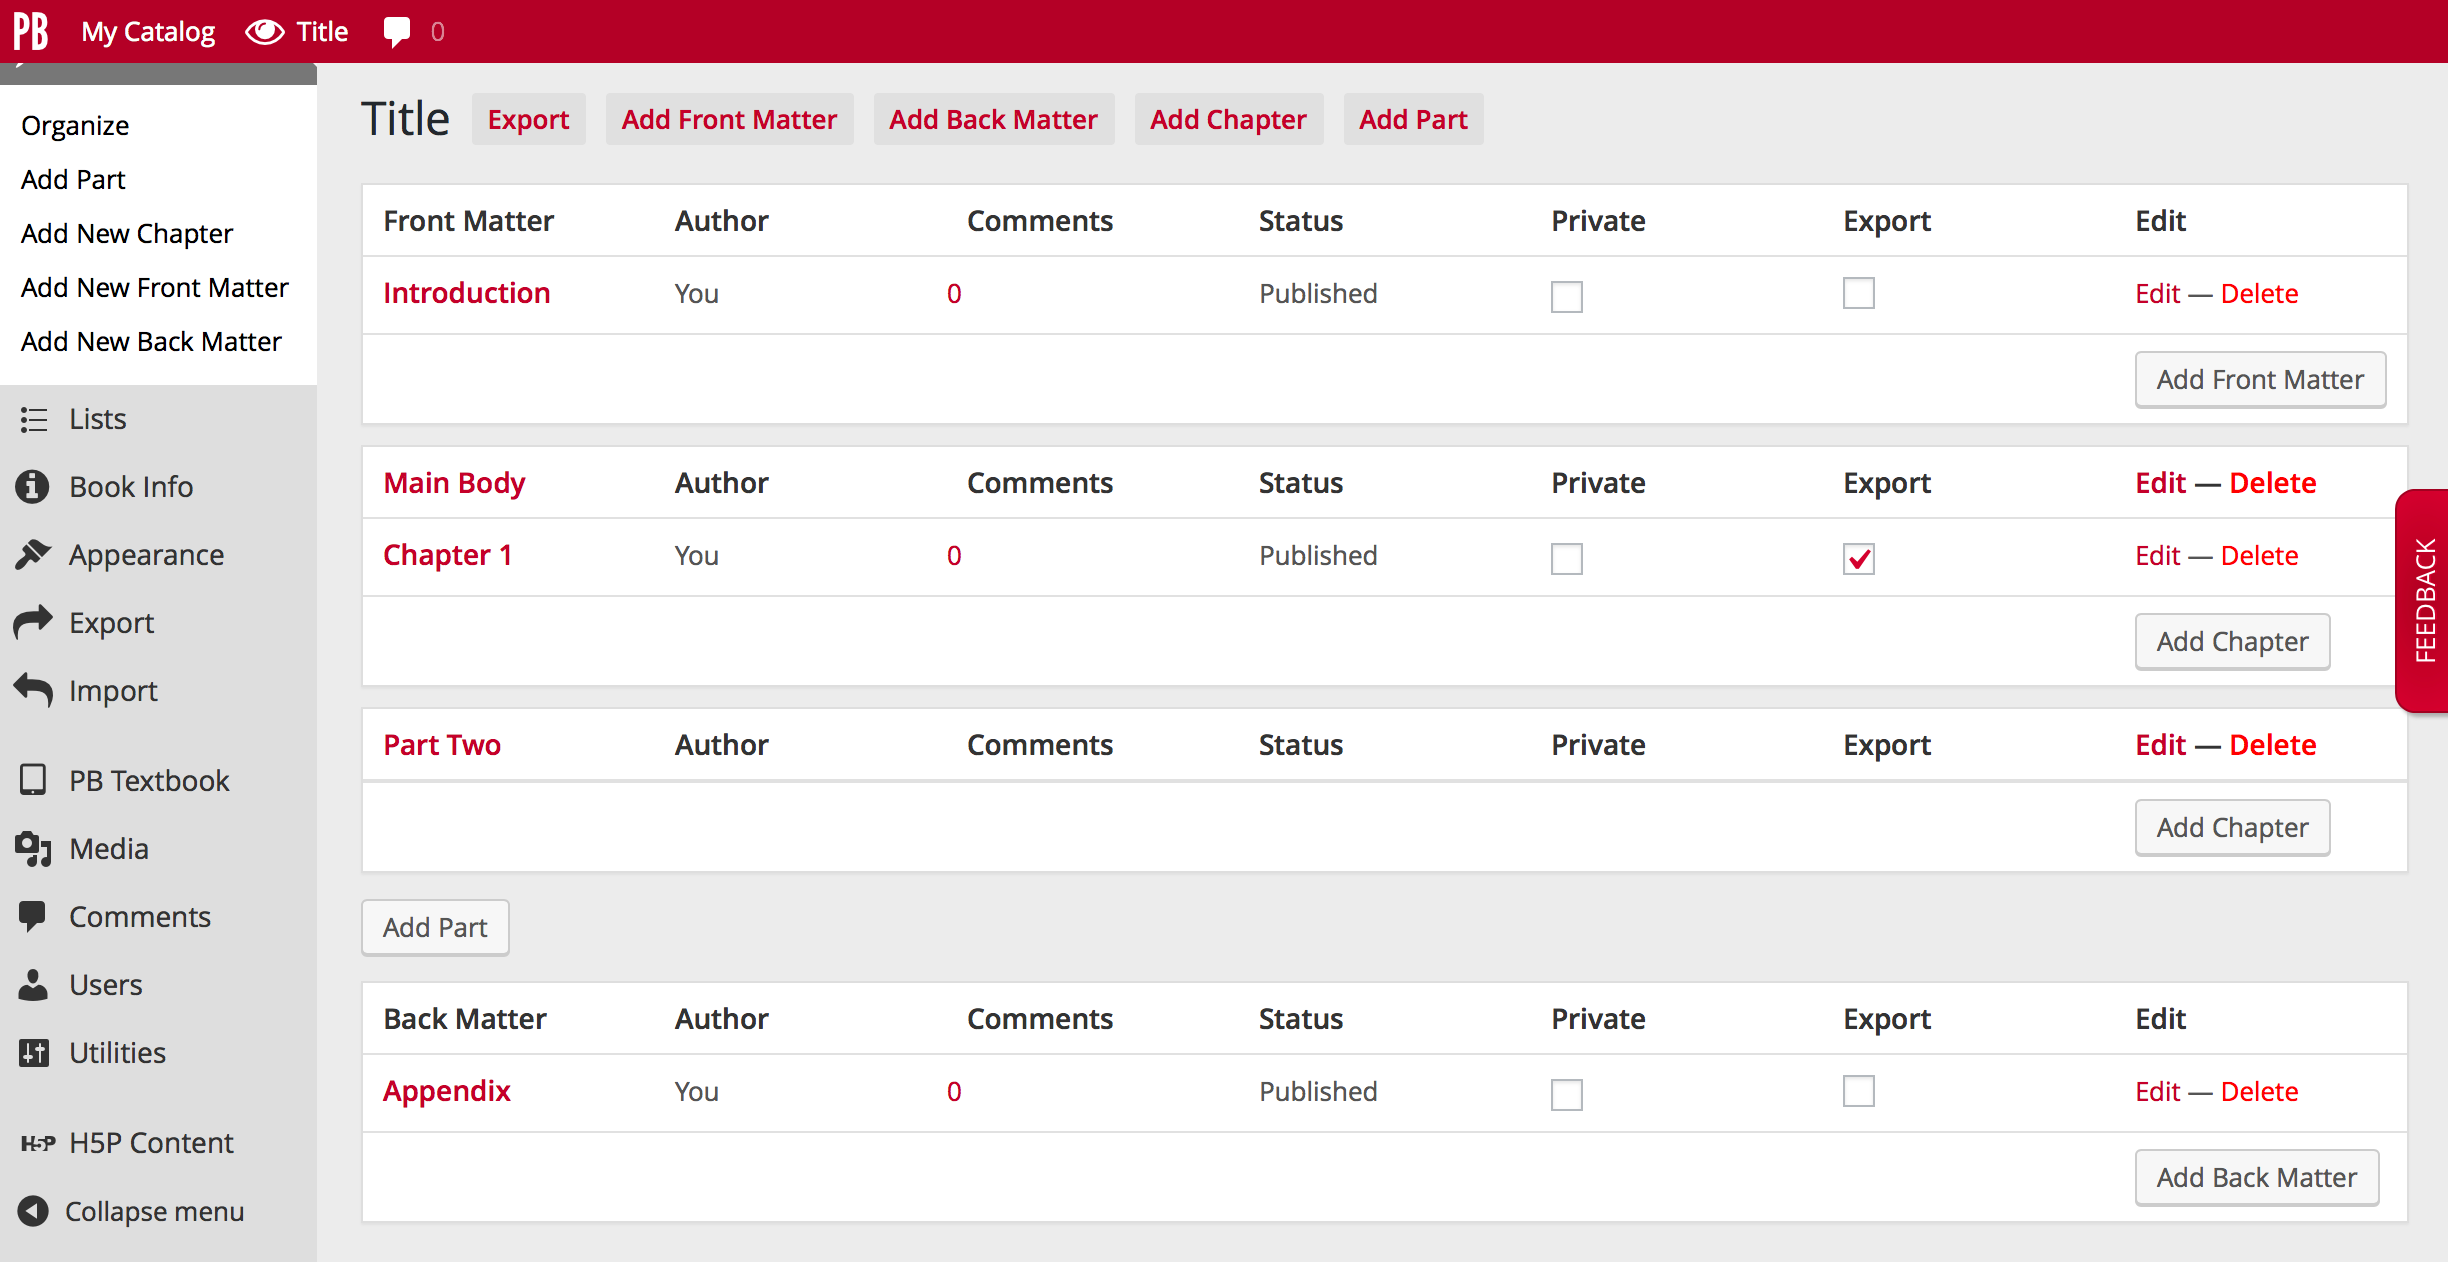Viewport: 2448px width, 1262px height.
Task: Open Users menu label
Action: click(x=106, y=985)
